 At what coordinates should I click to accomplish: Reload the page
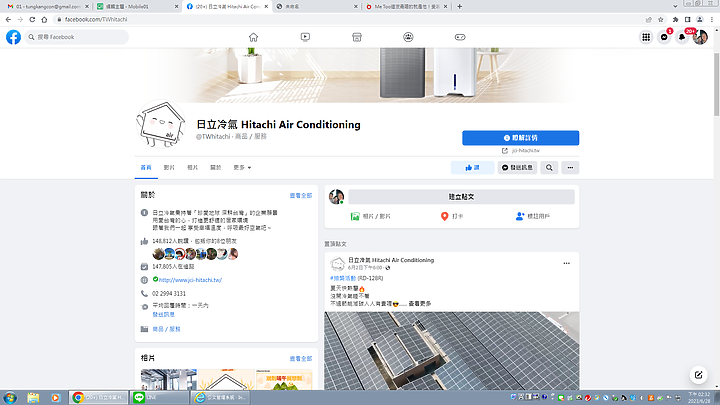coord(32,19)
